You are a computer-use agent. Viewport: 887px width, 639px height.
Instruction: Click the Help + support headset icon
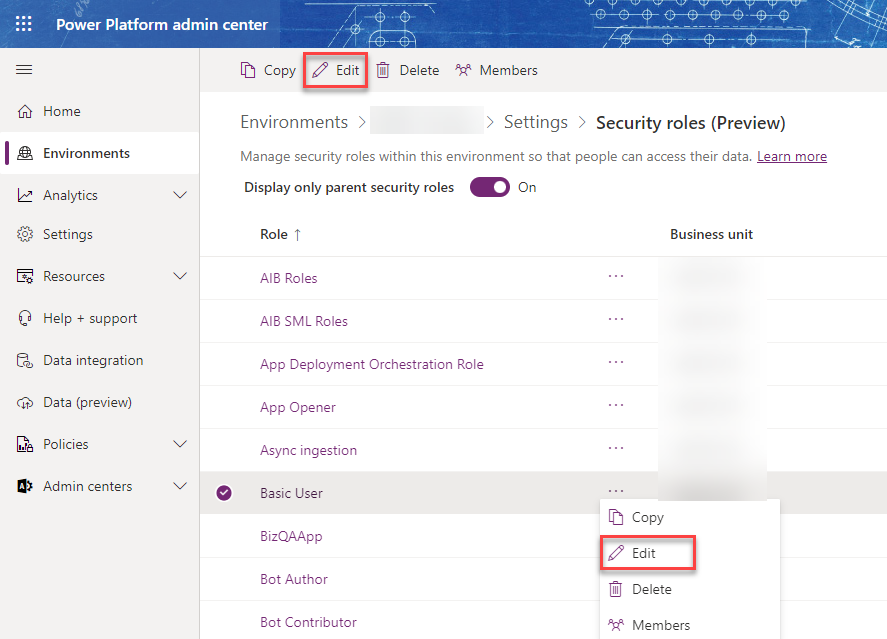point(25,318)
